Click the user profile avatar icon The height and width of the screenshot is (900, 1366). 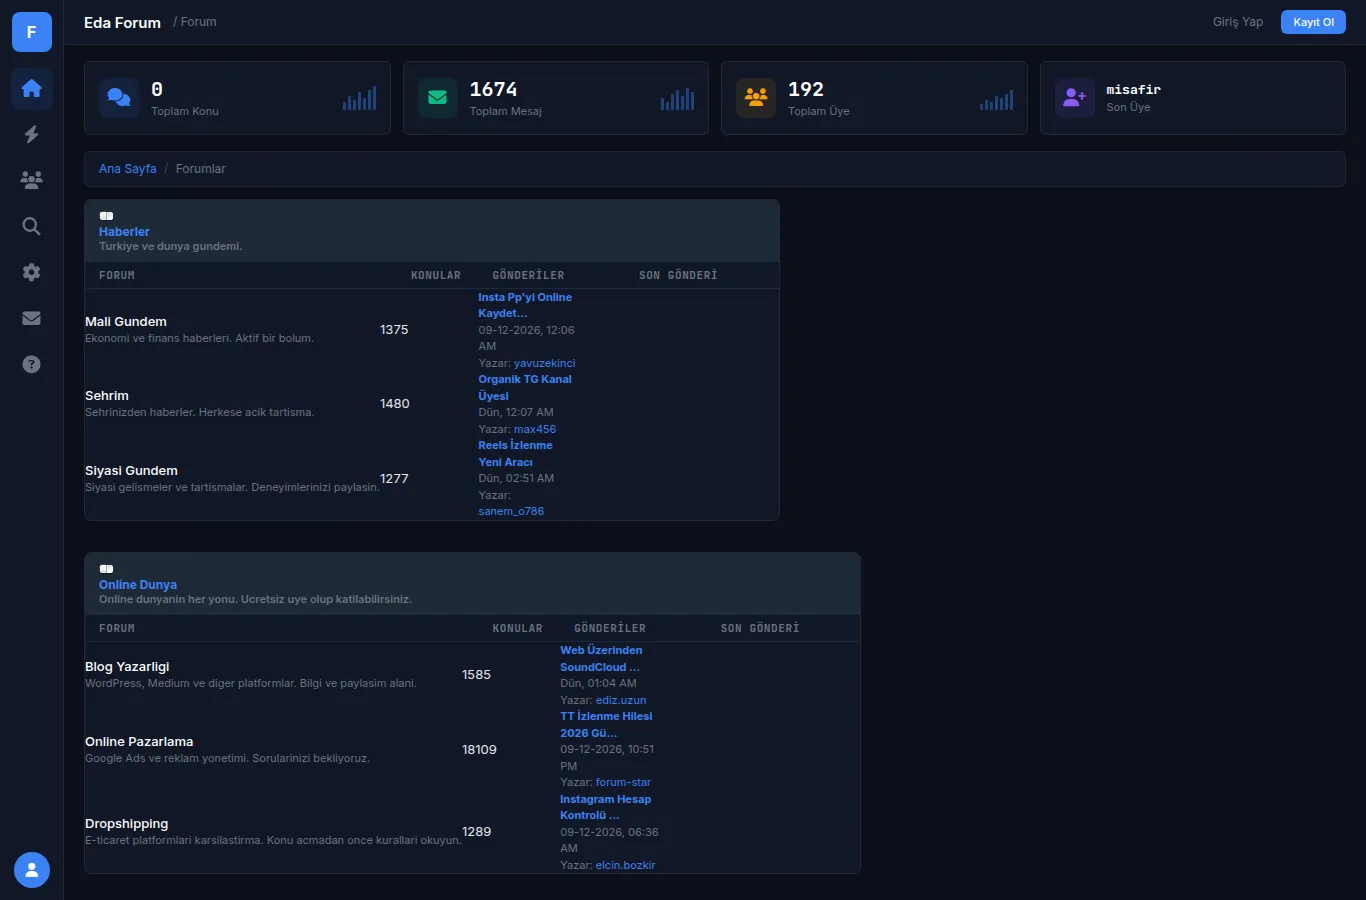[32, 870]
